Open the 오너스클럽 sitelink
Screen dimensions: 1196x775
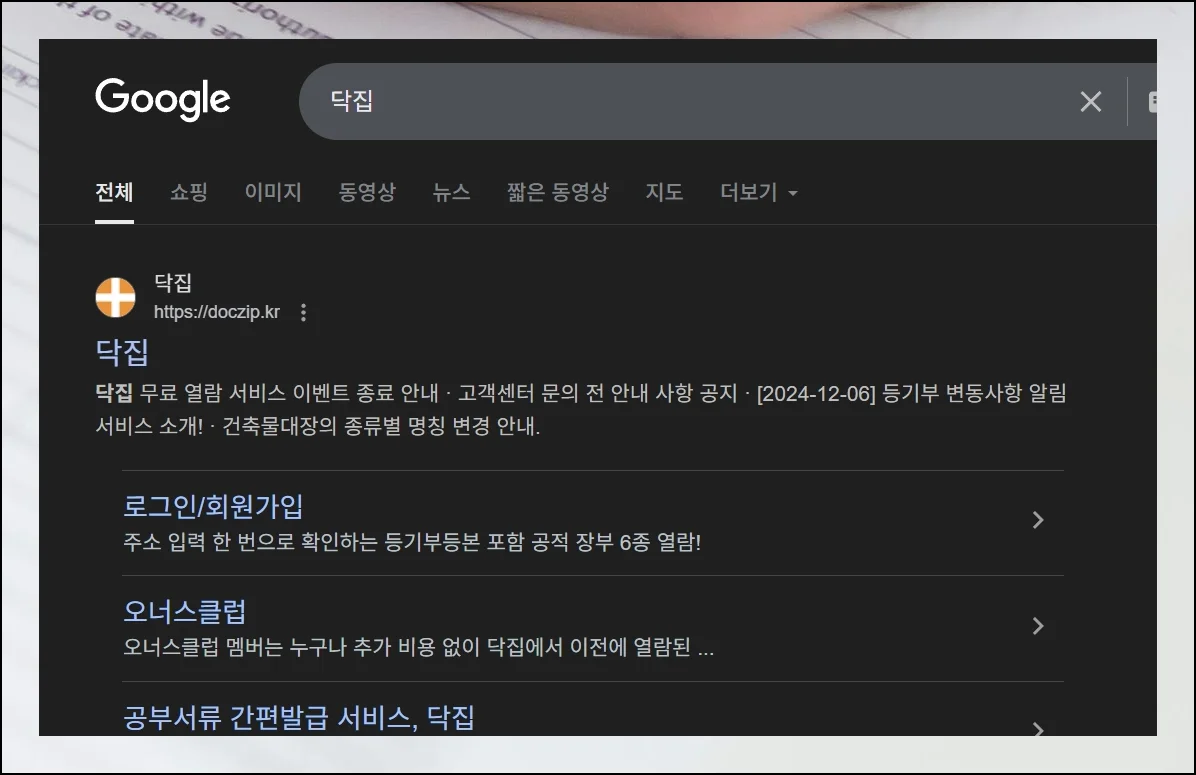click(184, 611)
